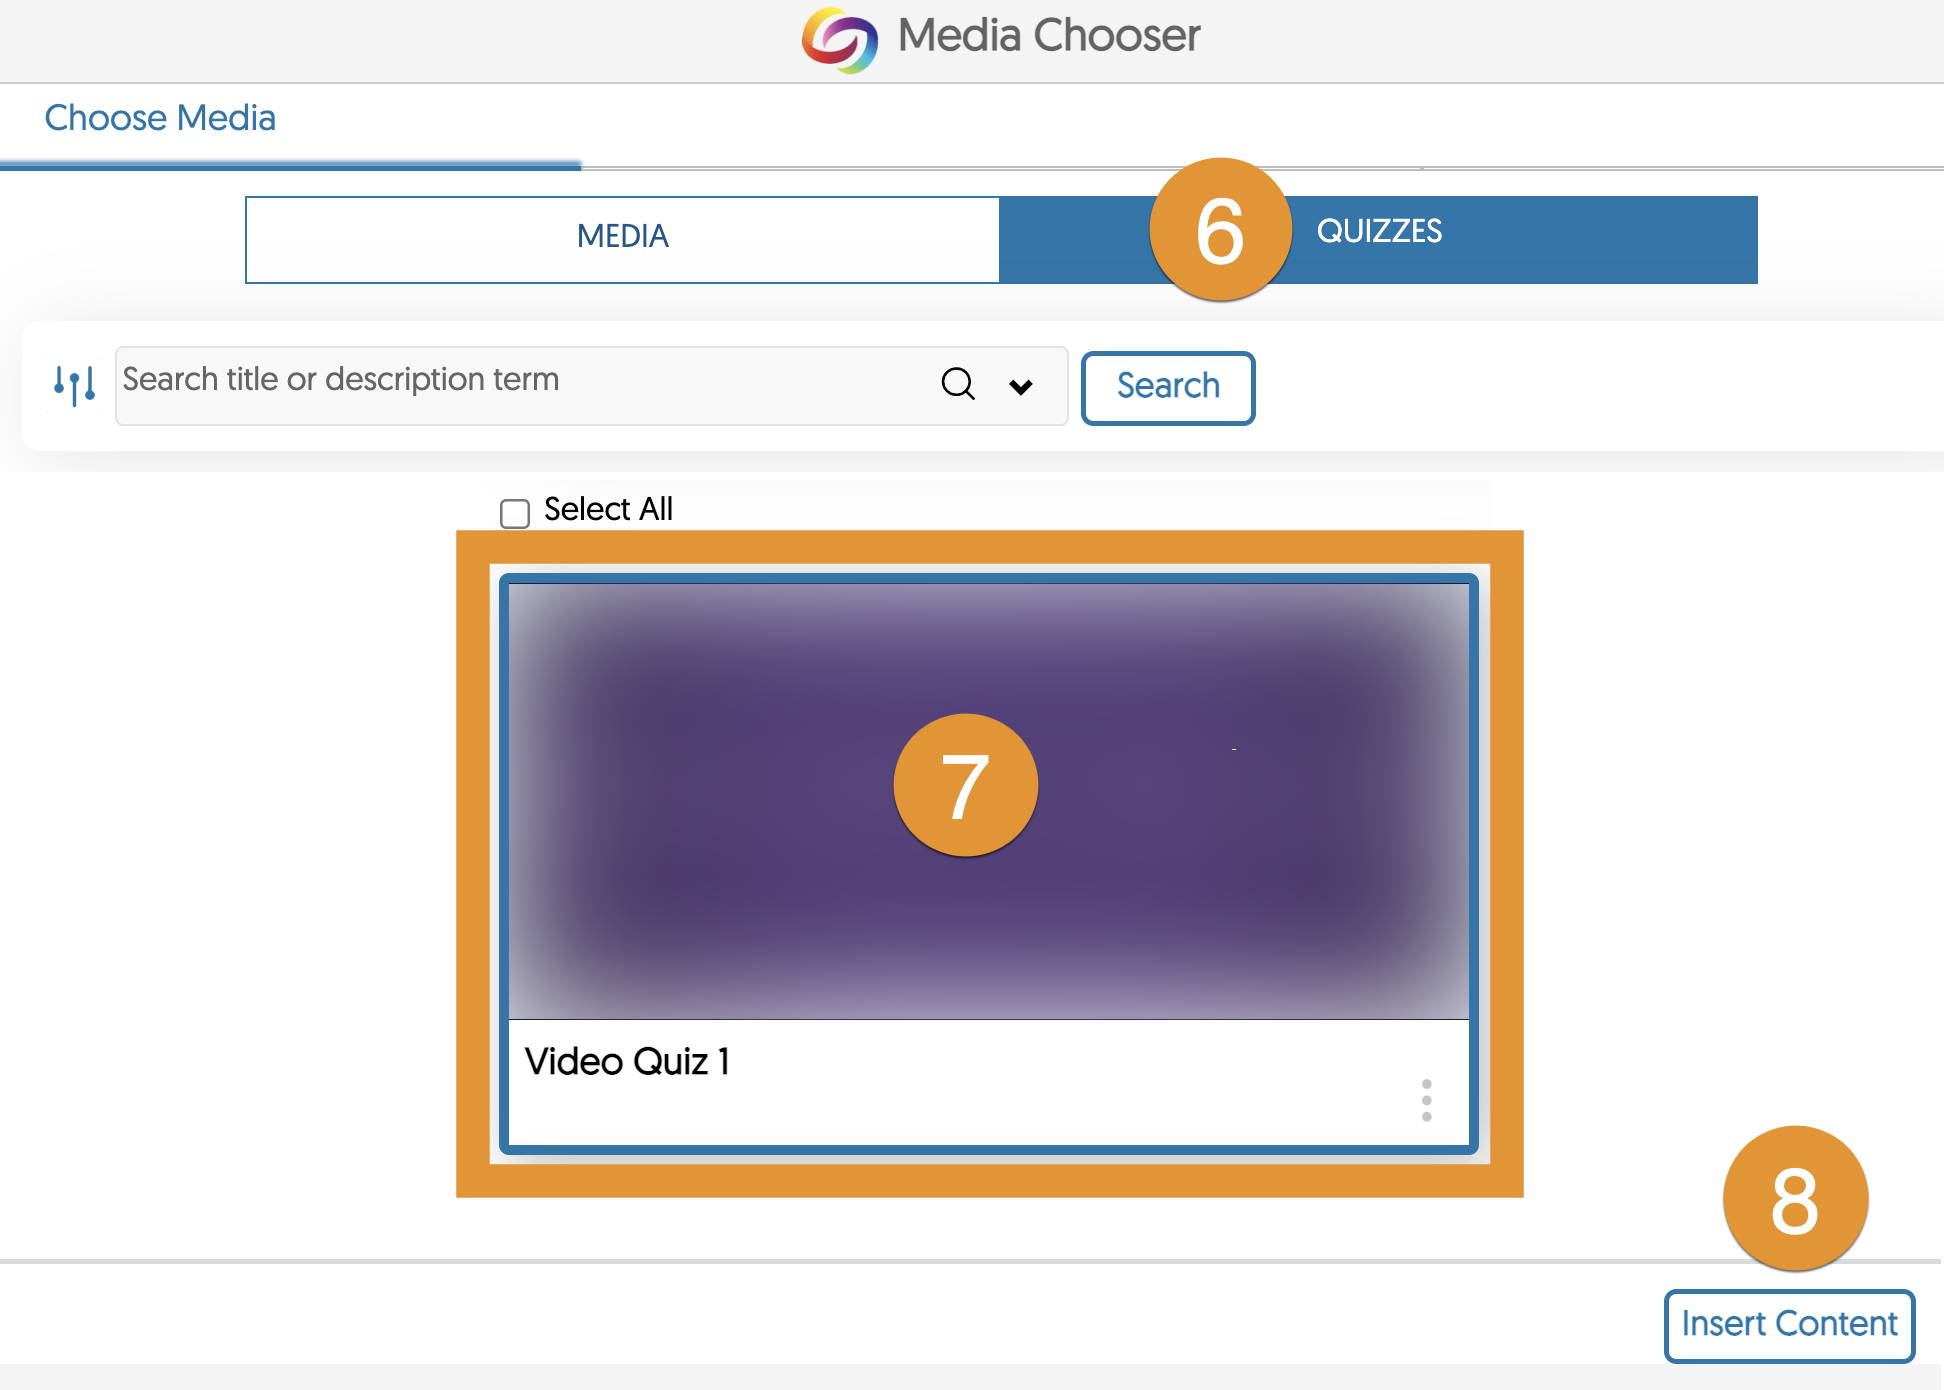1944x1390 pixels.
Task: Select the Choose Media tab
Action: [160, 118]
